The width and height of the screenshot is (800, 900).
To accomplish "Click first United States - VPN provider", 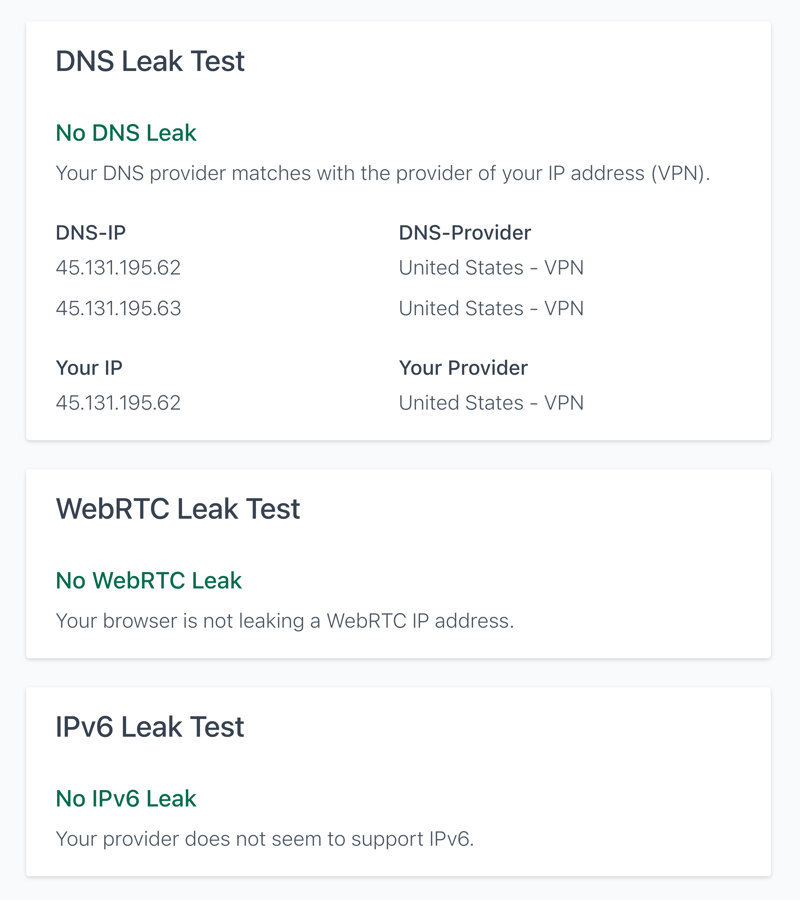I will pyautogui.click(x=491, y=267).
